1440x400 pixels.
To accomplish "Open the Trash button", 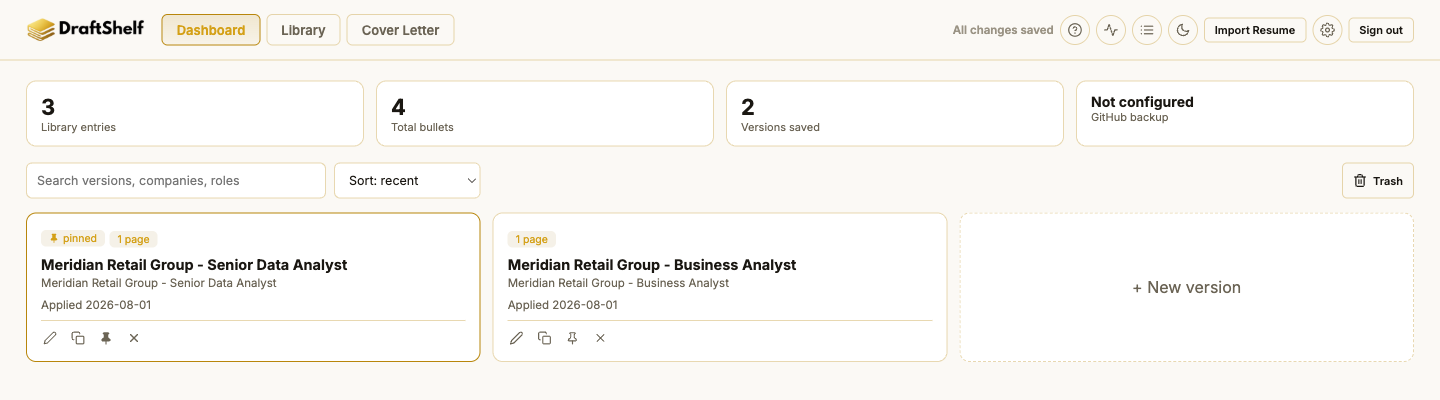I will click(x=1378, y=181).
